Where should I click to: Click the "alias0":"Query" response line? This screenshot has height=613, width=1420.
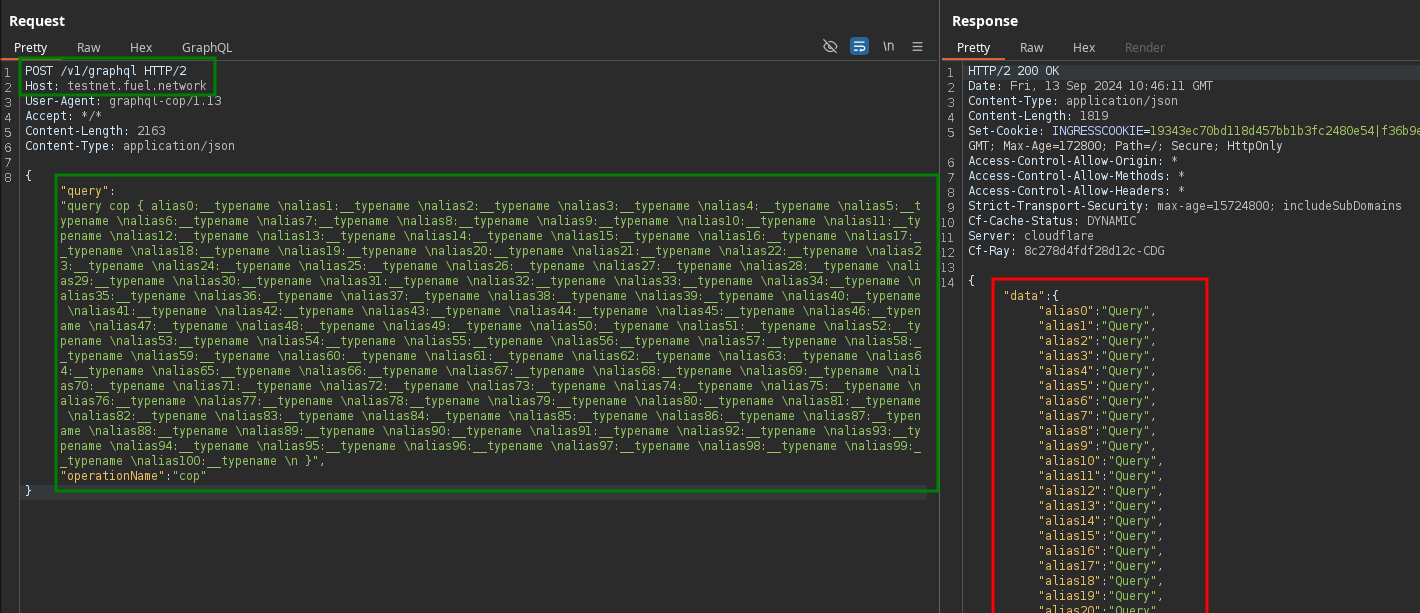coord(1097,311)
